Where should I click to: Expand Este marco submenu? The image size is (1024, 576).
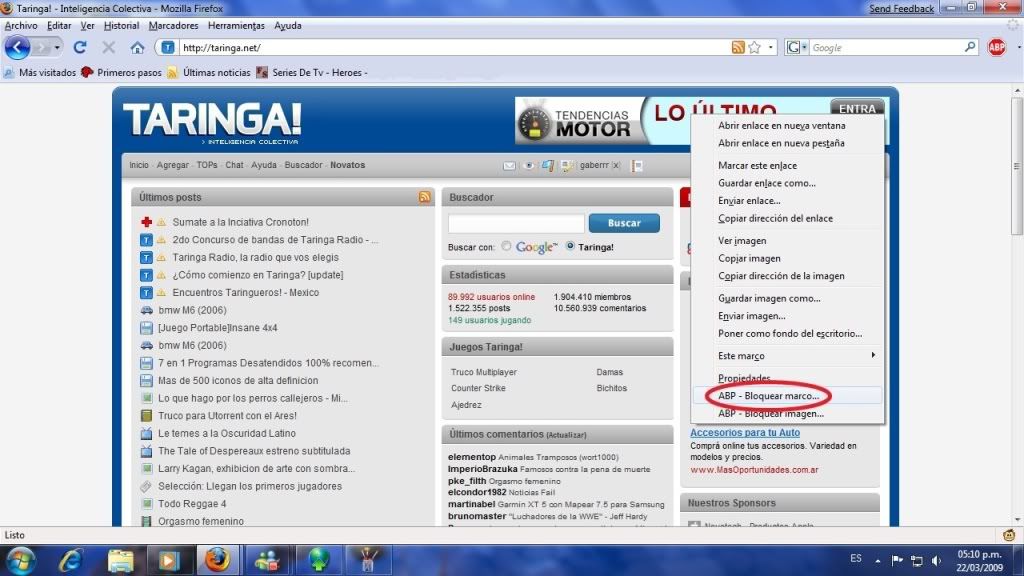pos(787,356)
